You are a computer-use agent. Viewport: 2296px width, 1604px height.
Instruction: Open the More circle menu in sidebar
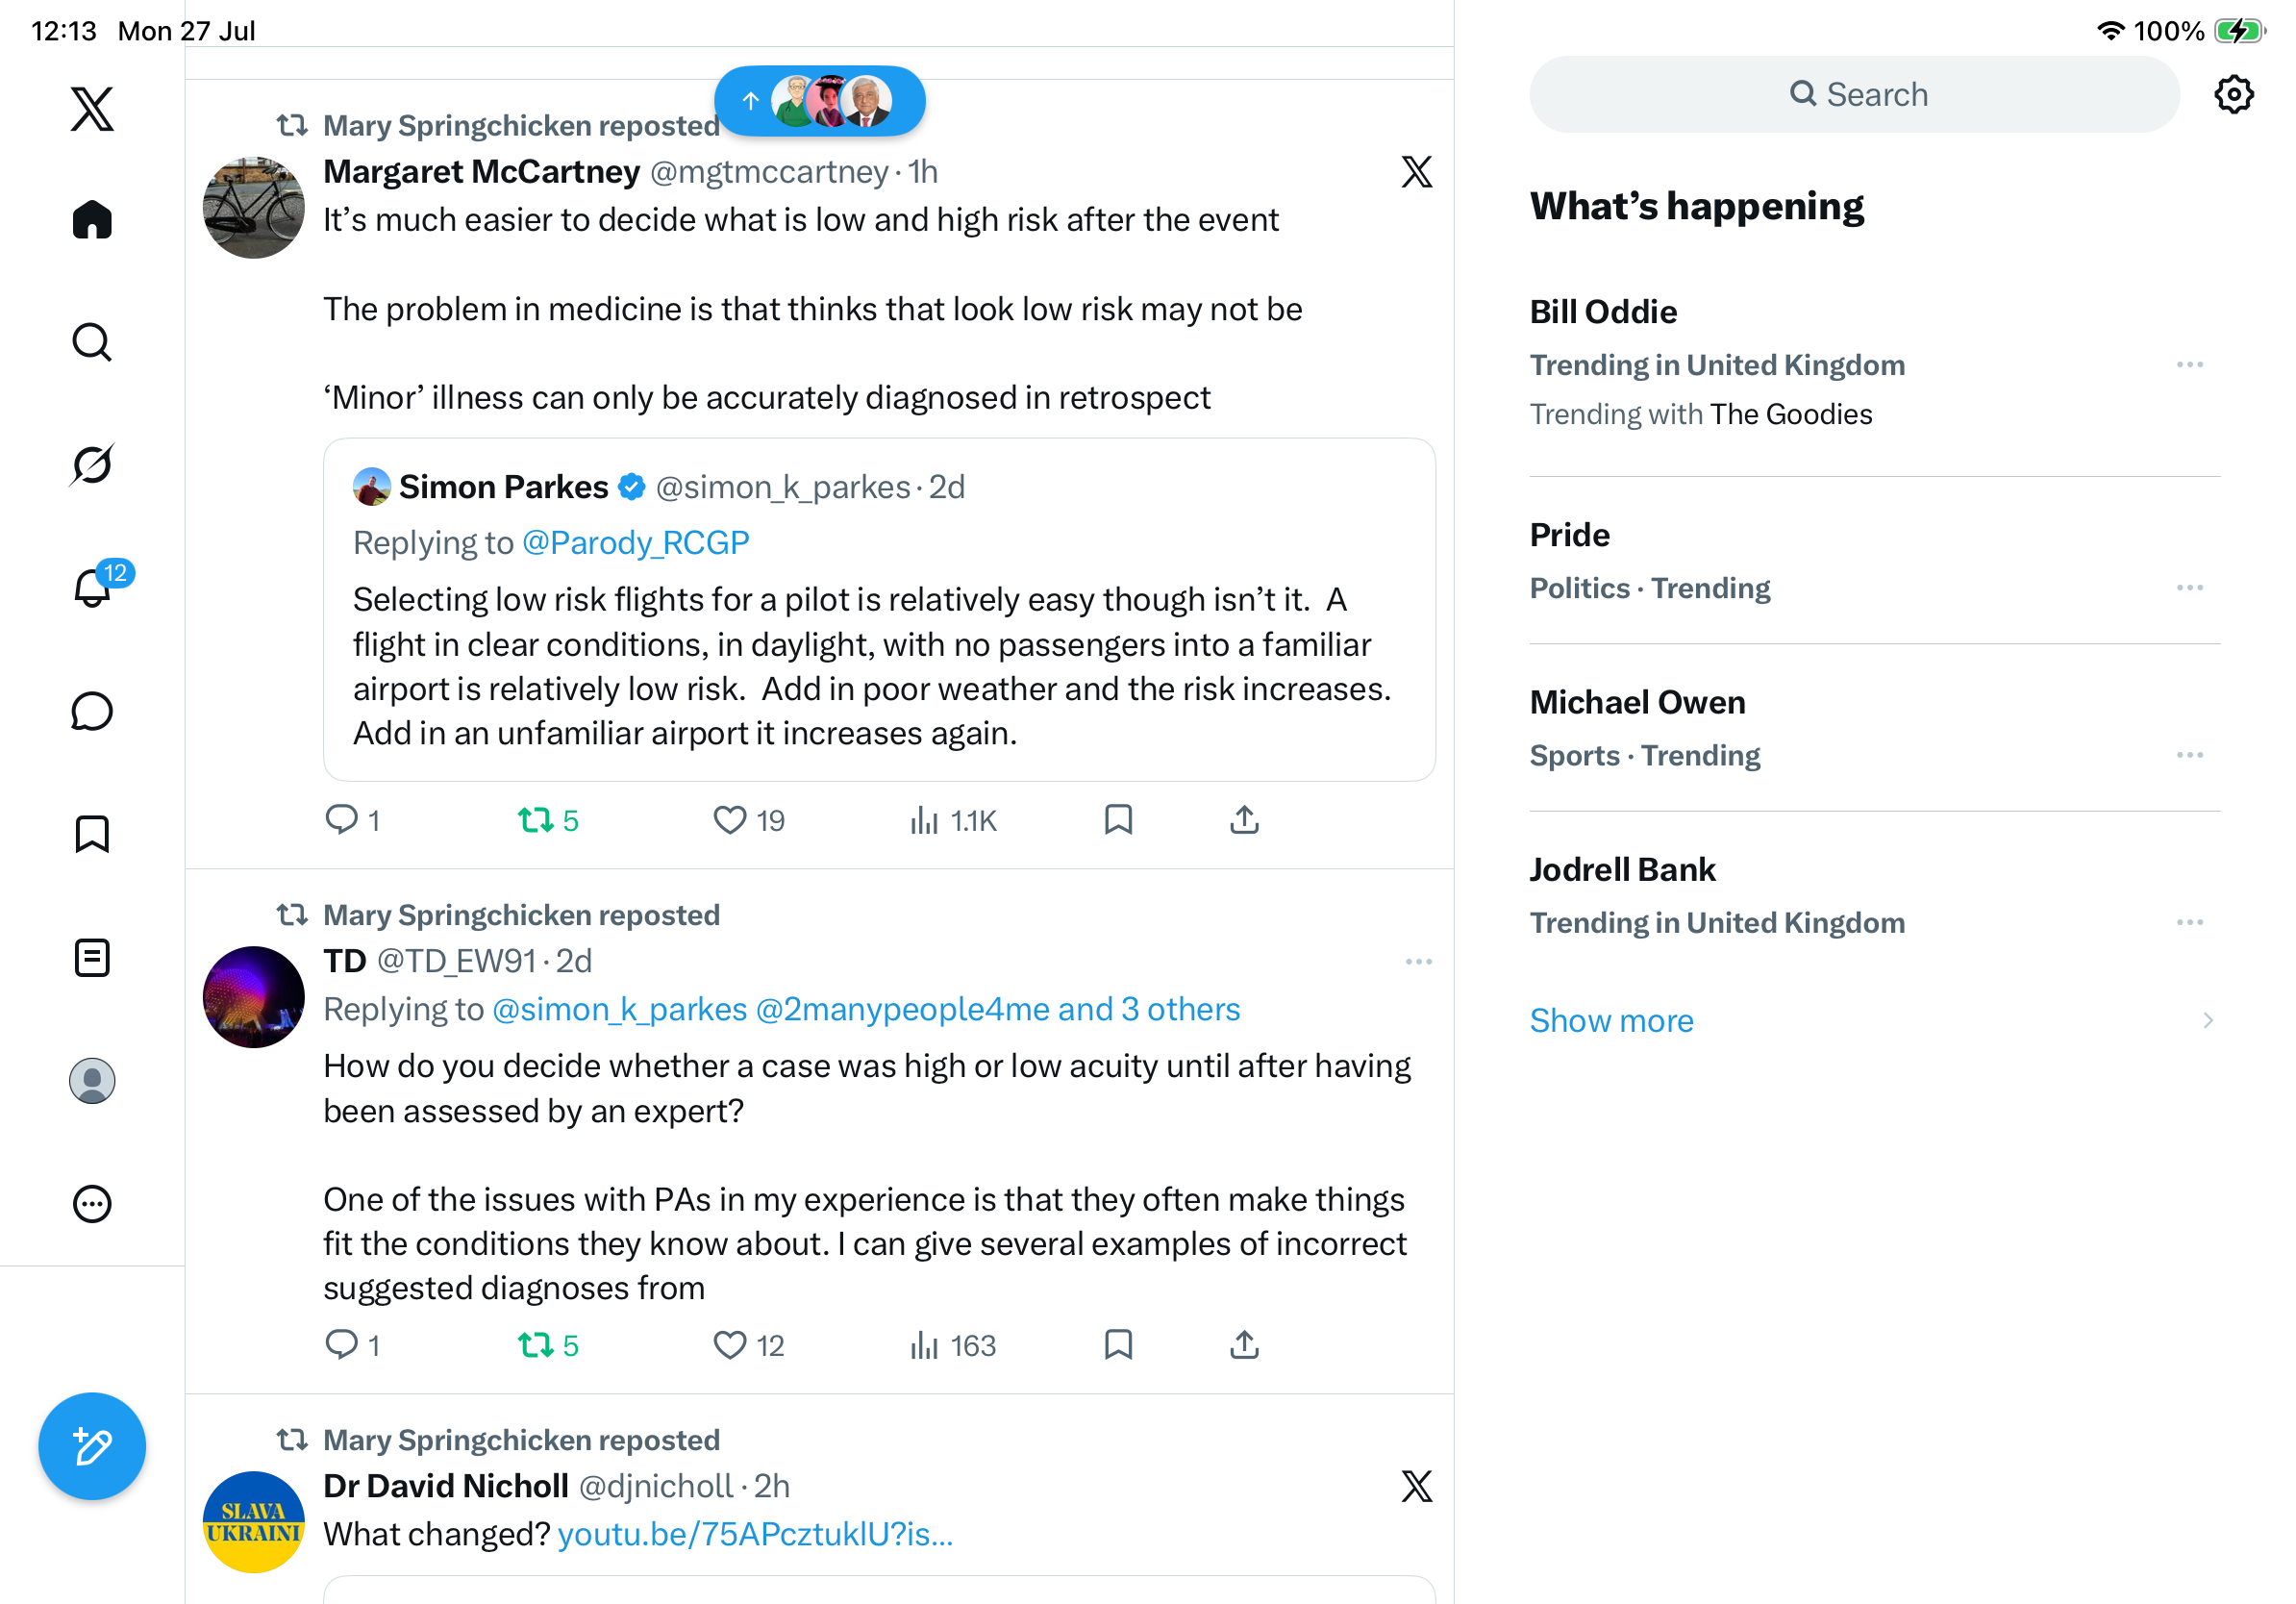click(92, 1204)
